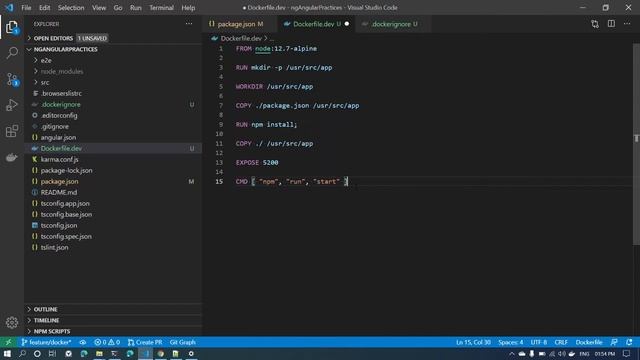Click the Explorer panel more actions ellipsis

tap(189, 24)
